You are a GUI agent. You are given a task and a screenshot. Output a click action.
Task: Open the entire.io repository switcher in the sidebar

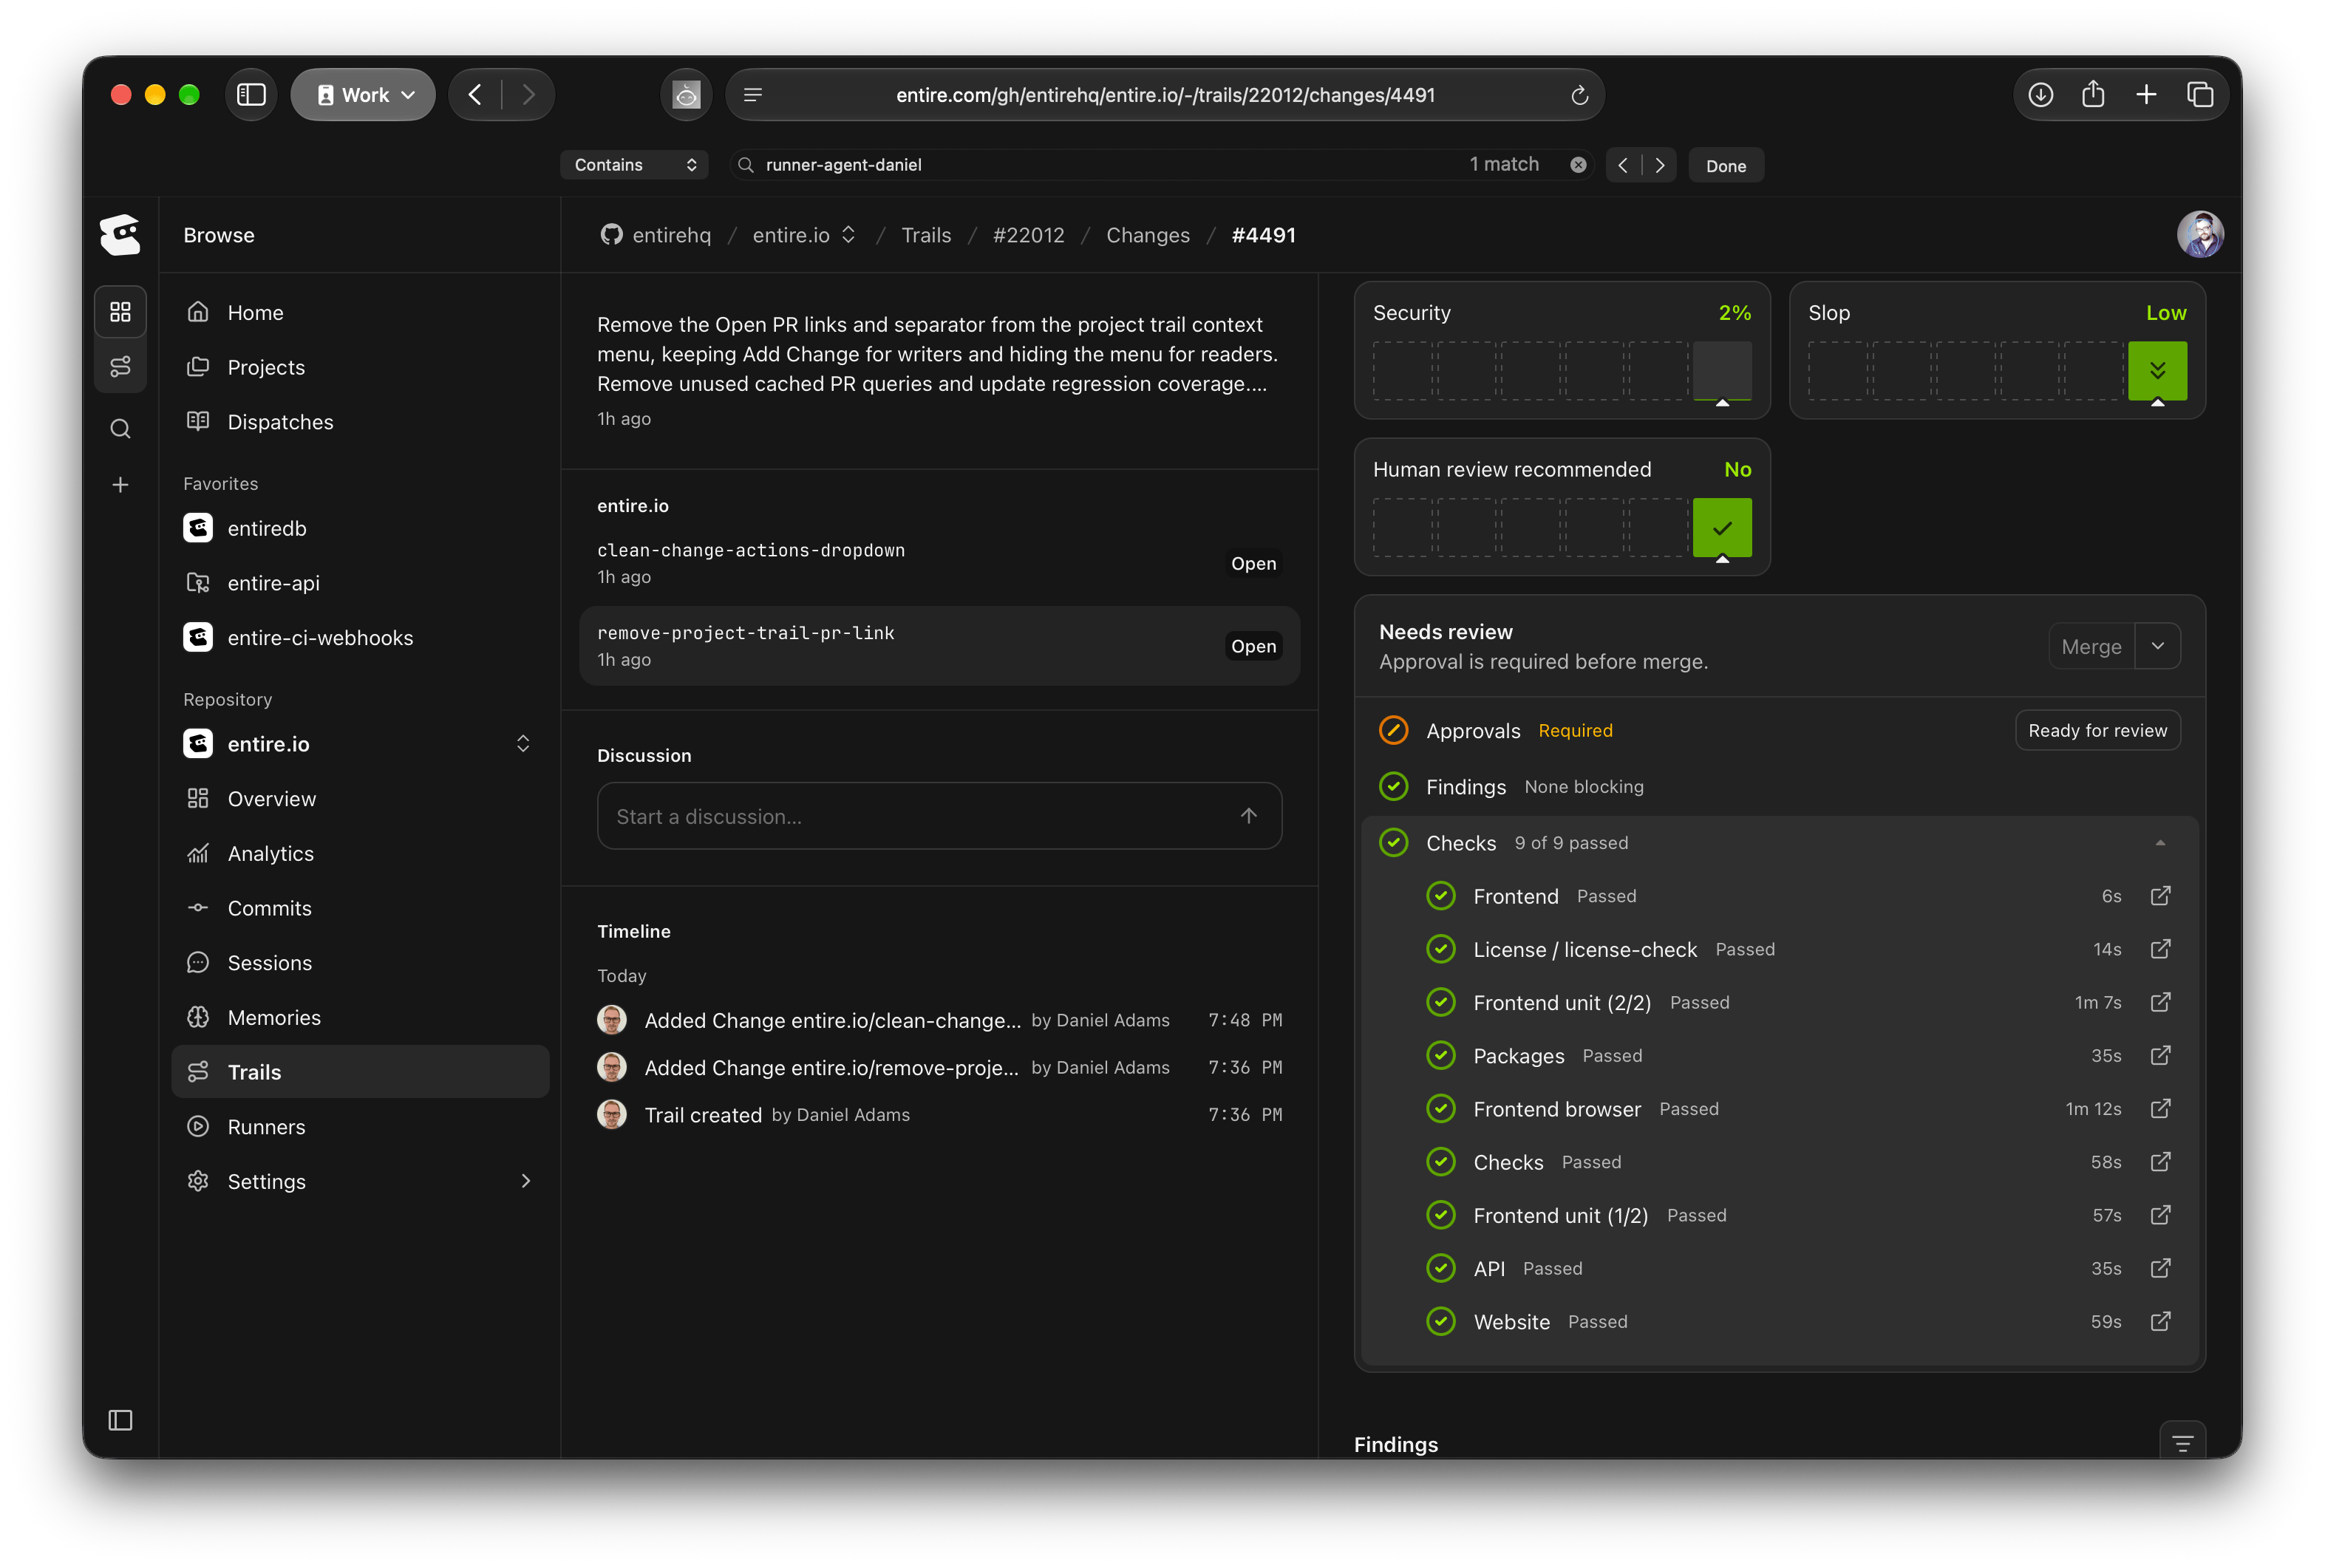[x=523, y=743]
